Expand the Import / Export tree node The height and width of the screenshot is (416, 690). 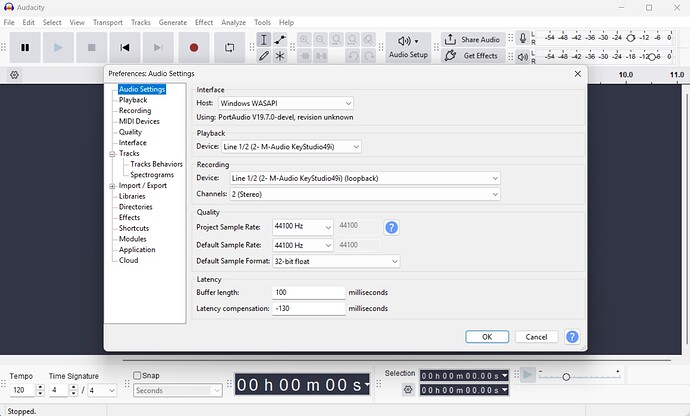pyautogui.click(x=112, y=186)
